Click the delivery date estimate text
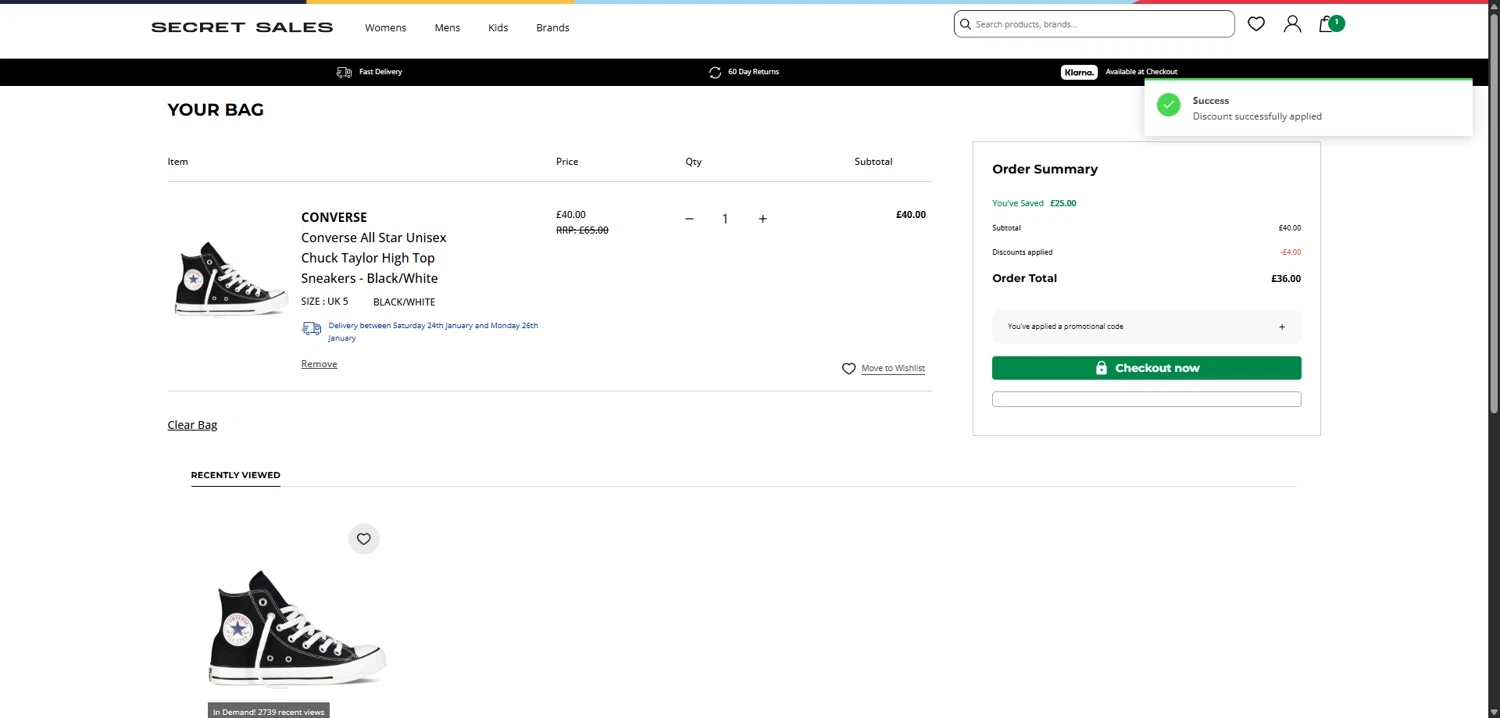This screenshot has height=718, width=1500. point(433,332)
